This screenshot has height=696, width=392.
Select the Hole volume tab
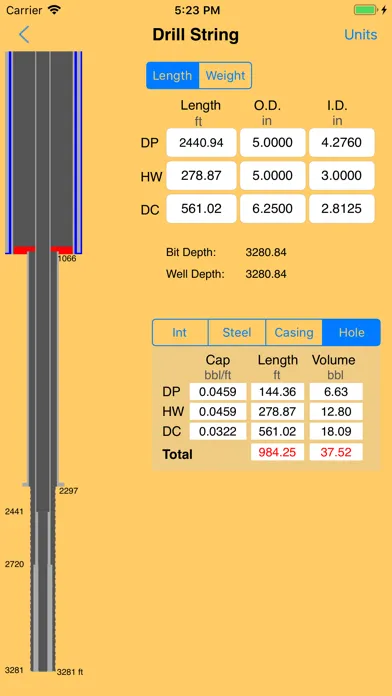point(352,332)
